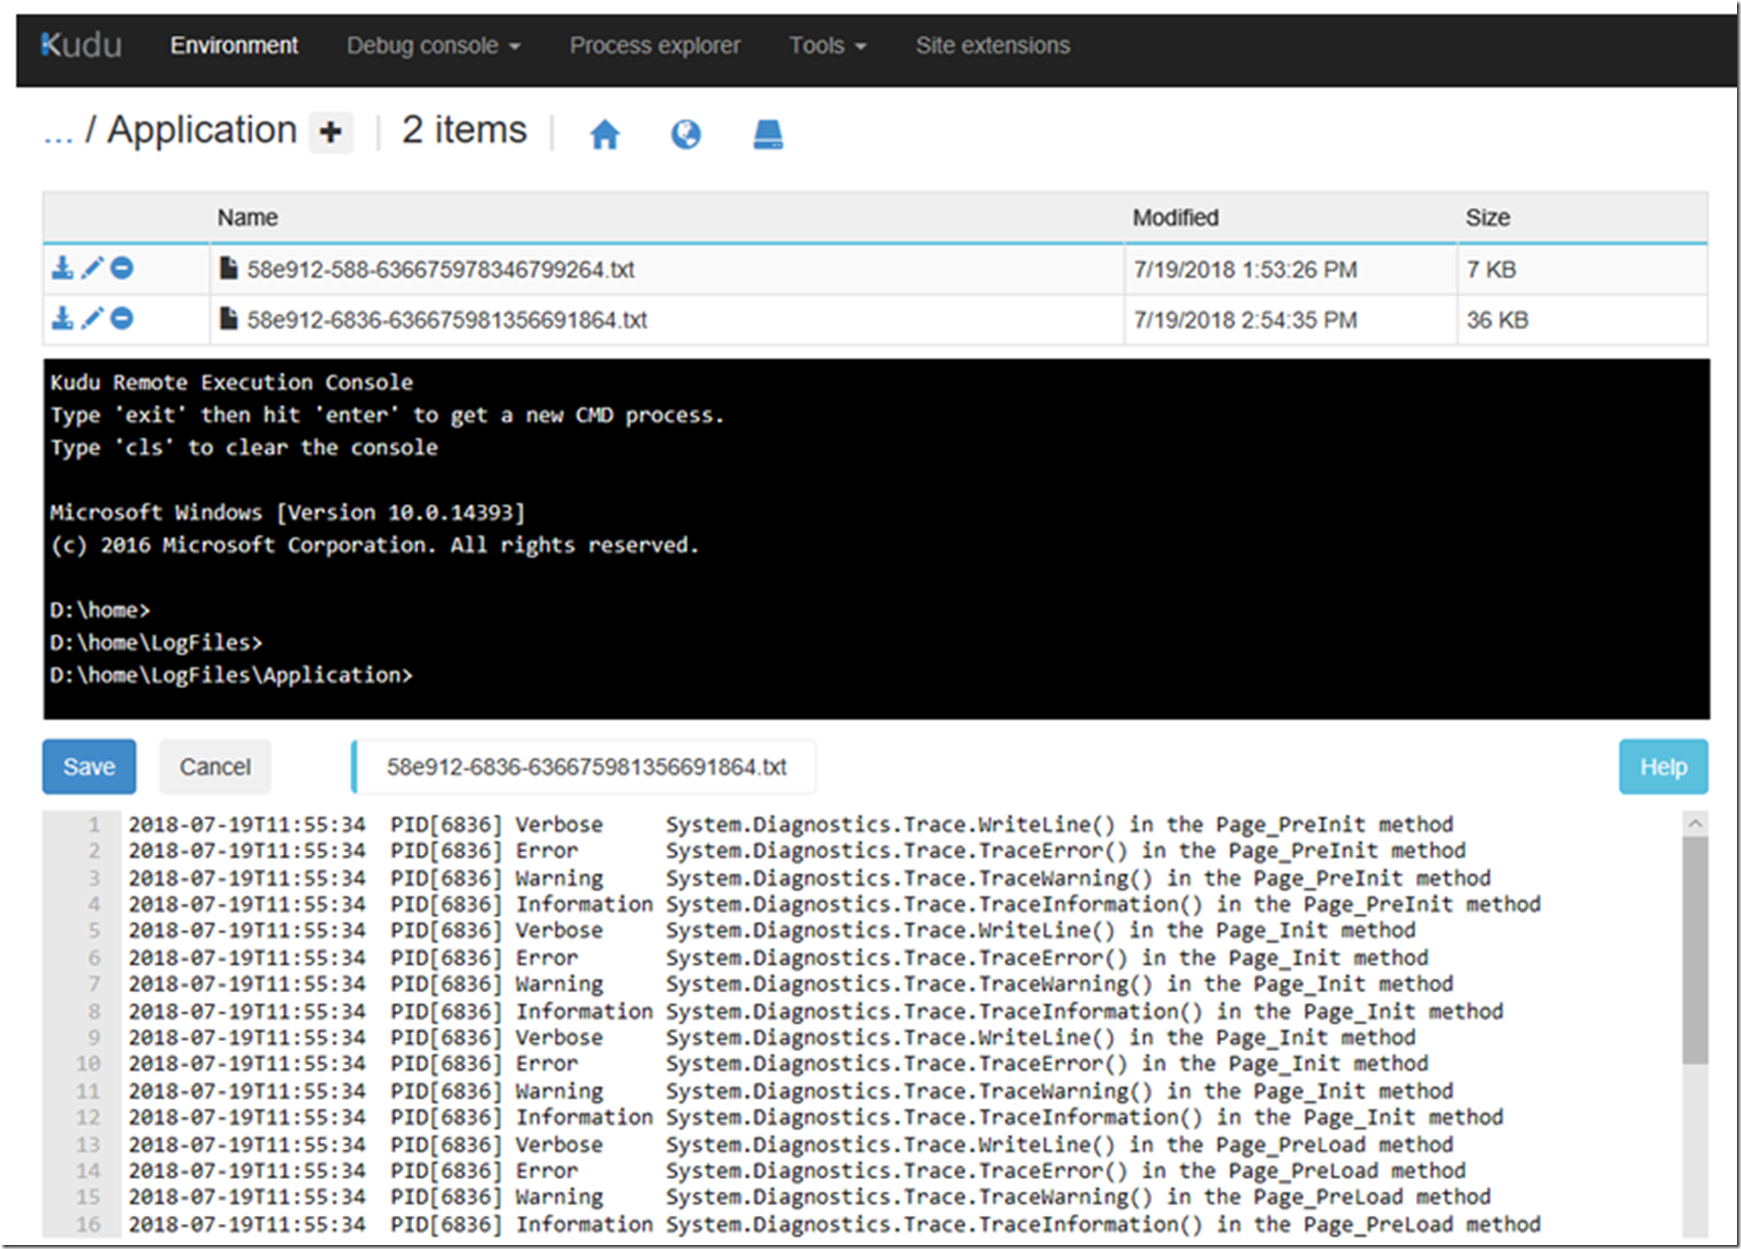The width and height of the screenshot is (1741, 1249).
Task: Download file 58e912-6836-636675981356691864.txt
Action: pyautogui.click(x=63, y=318)
